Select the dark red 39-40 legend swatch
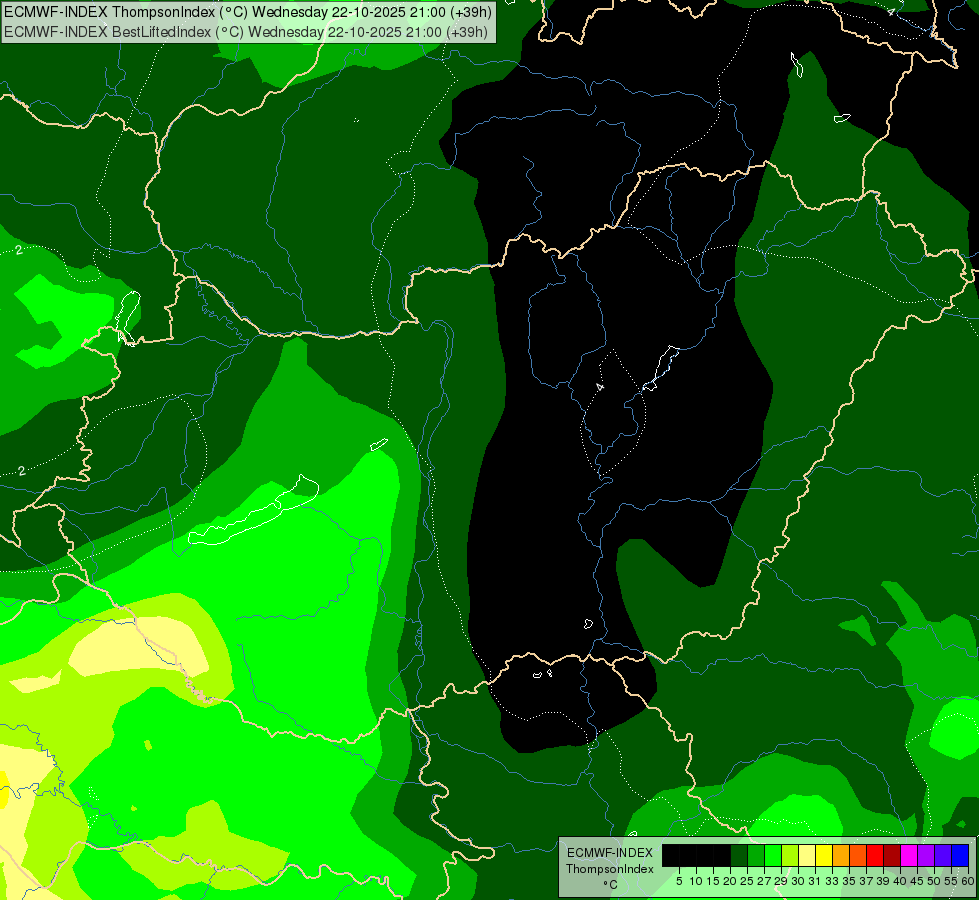979x900 pixels. click(892, 855)
